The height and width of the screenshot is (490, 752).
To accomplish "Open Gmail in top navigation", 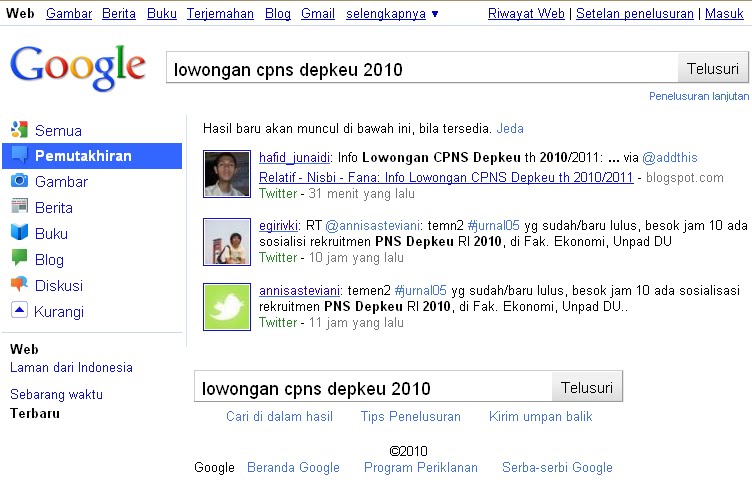I will click(318, 13).
